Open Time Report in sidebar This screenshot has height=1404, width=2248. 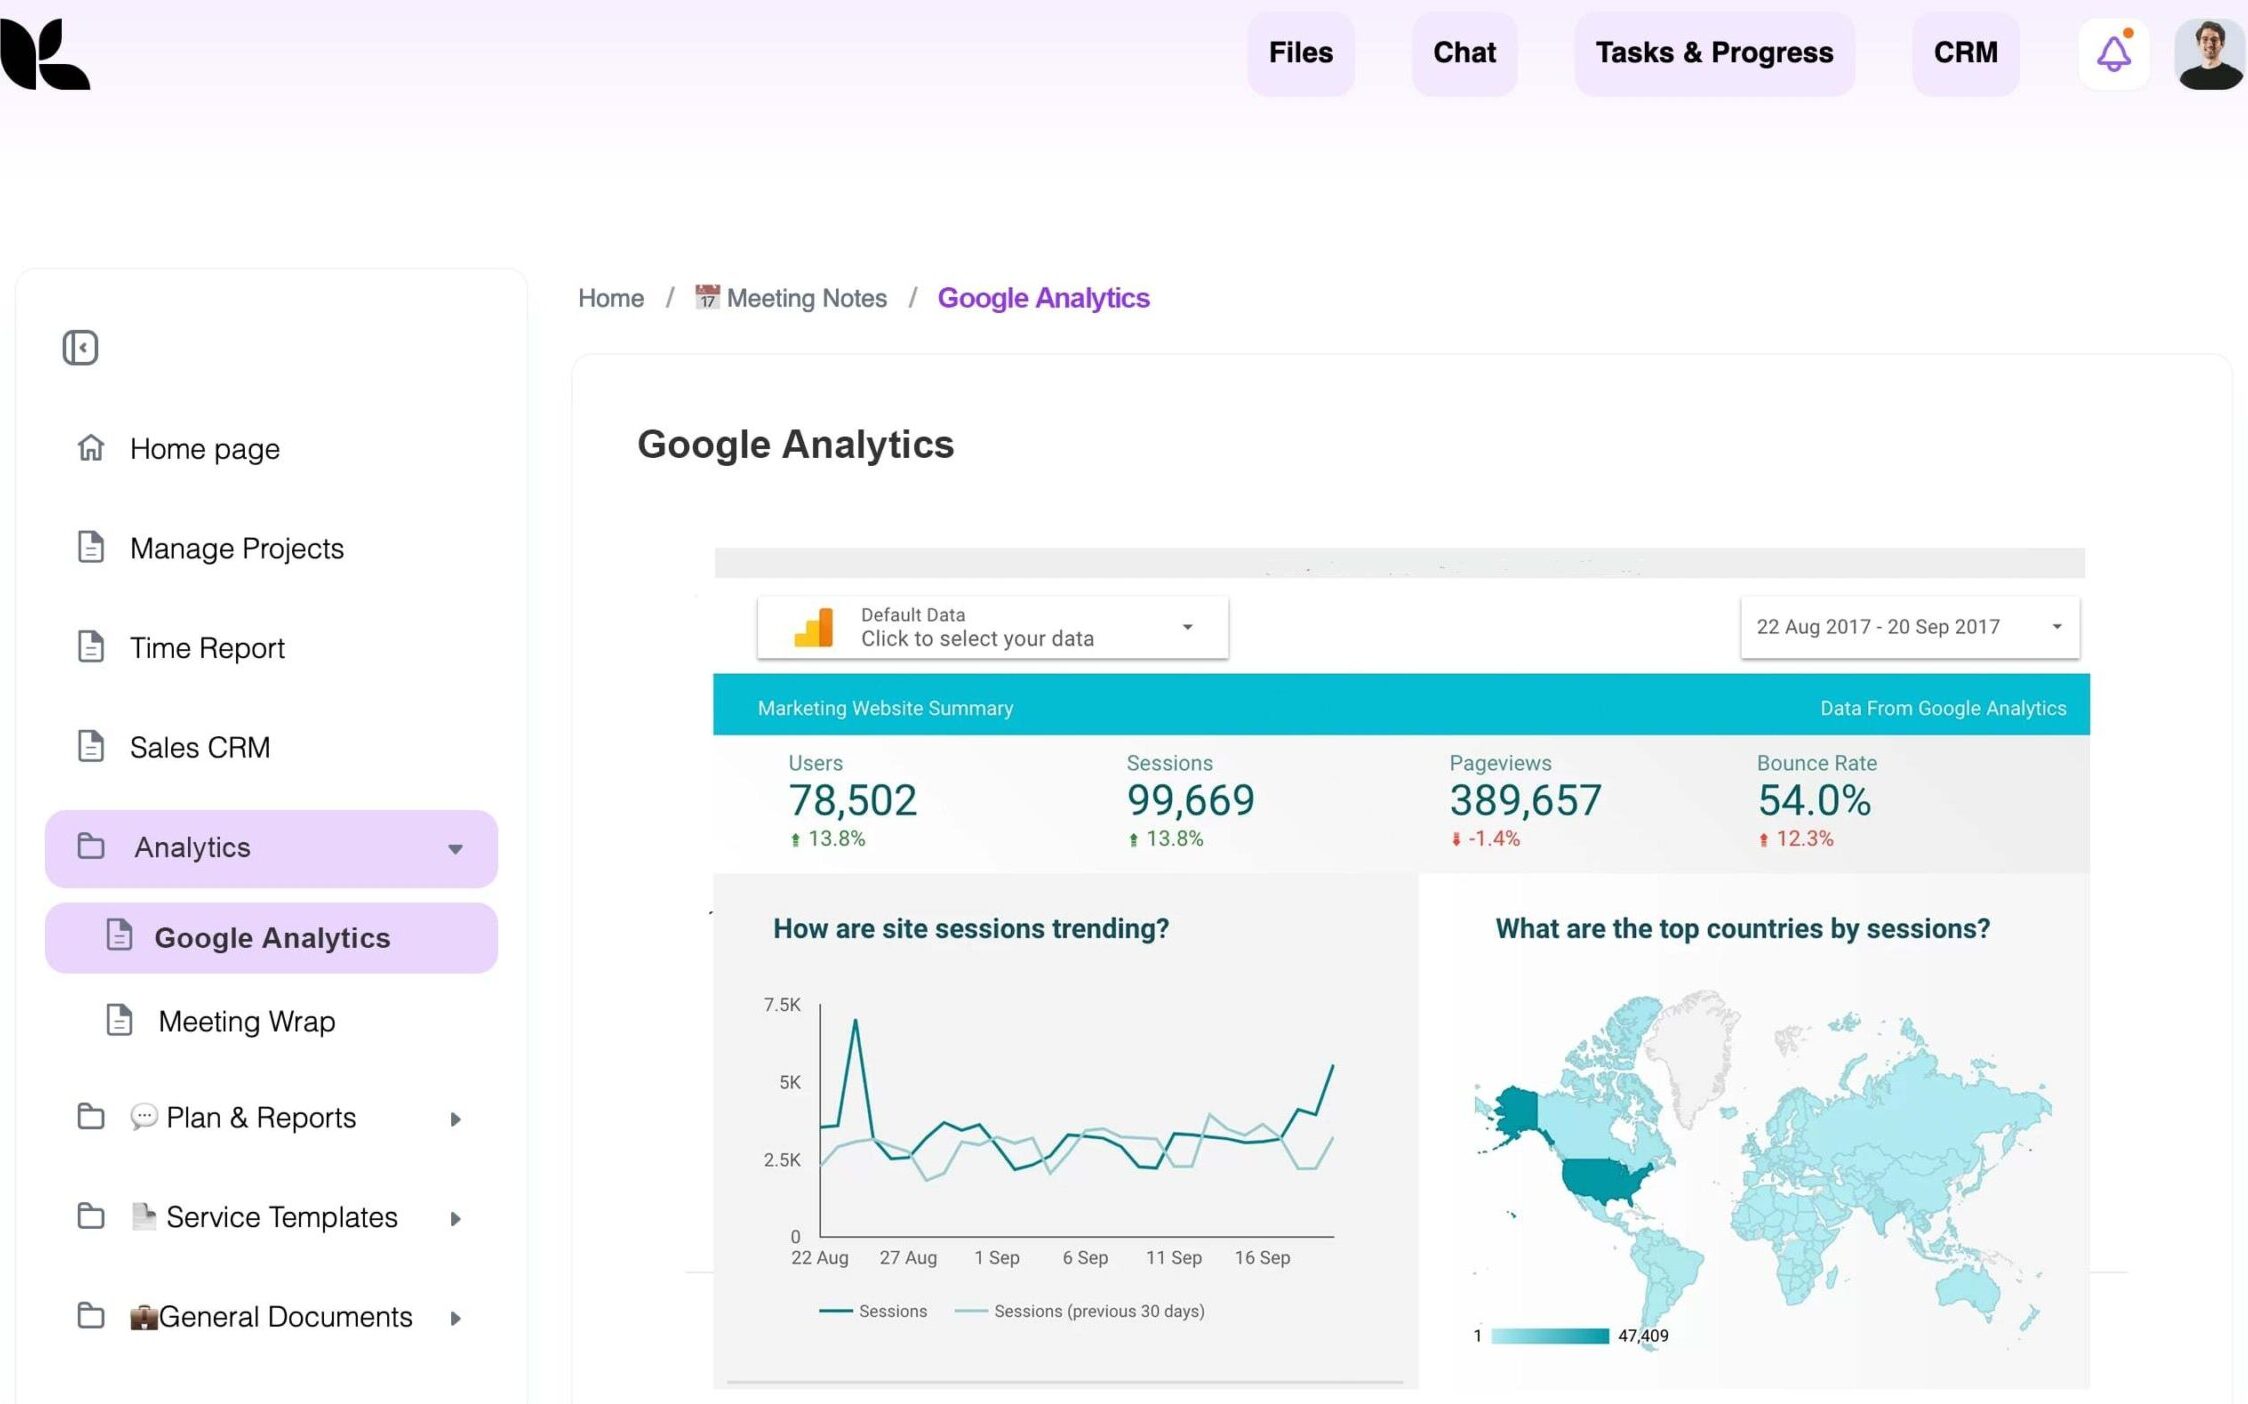207,648
